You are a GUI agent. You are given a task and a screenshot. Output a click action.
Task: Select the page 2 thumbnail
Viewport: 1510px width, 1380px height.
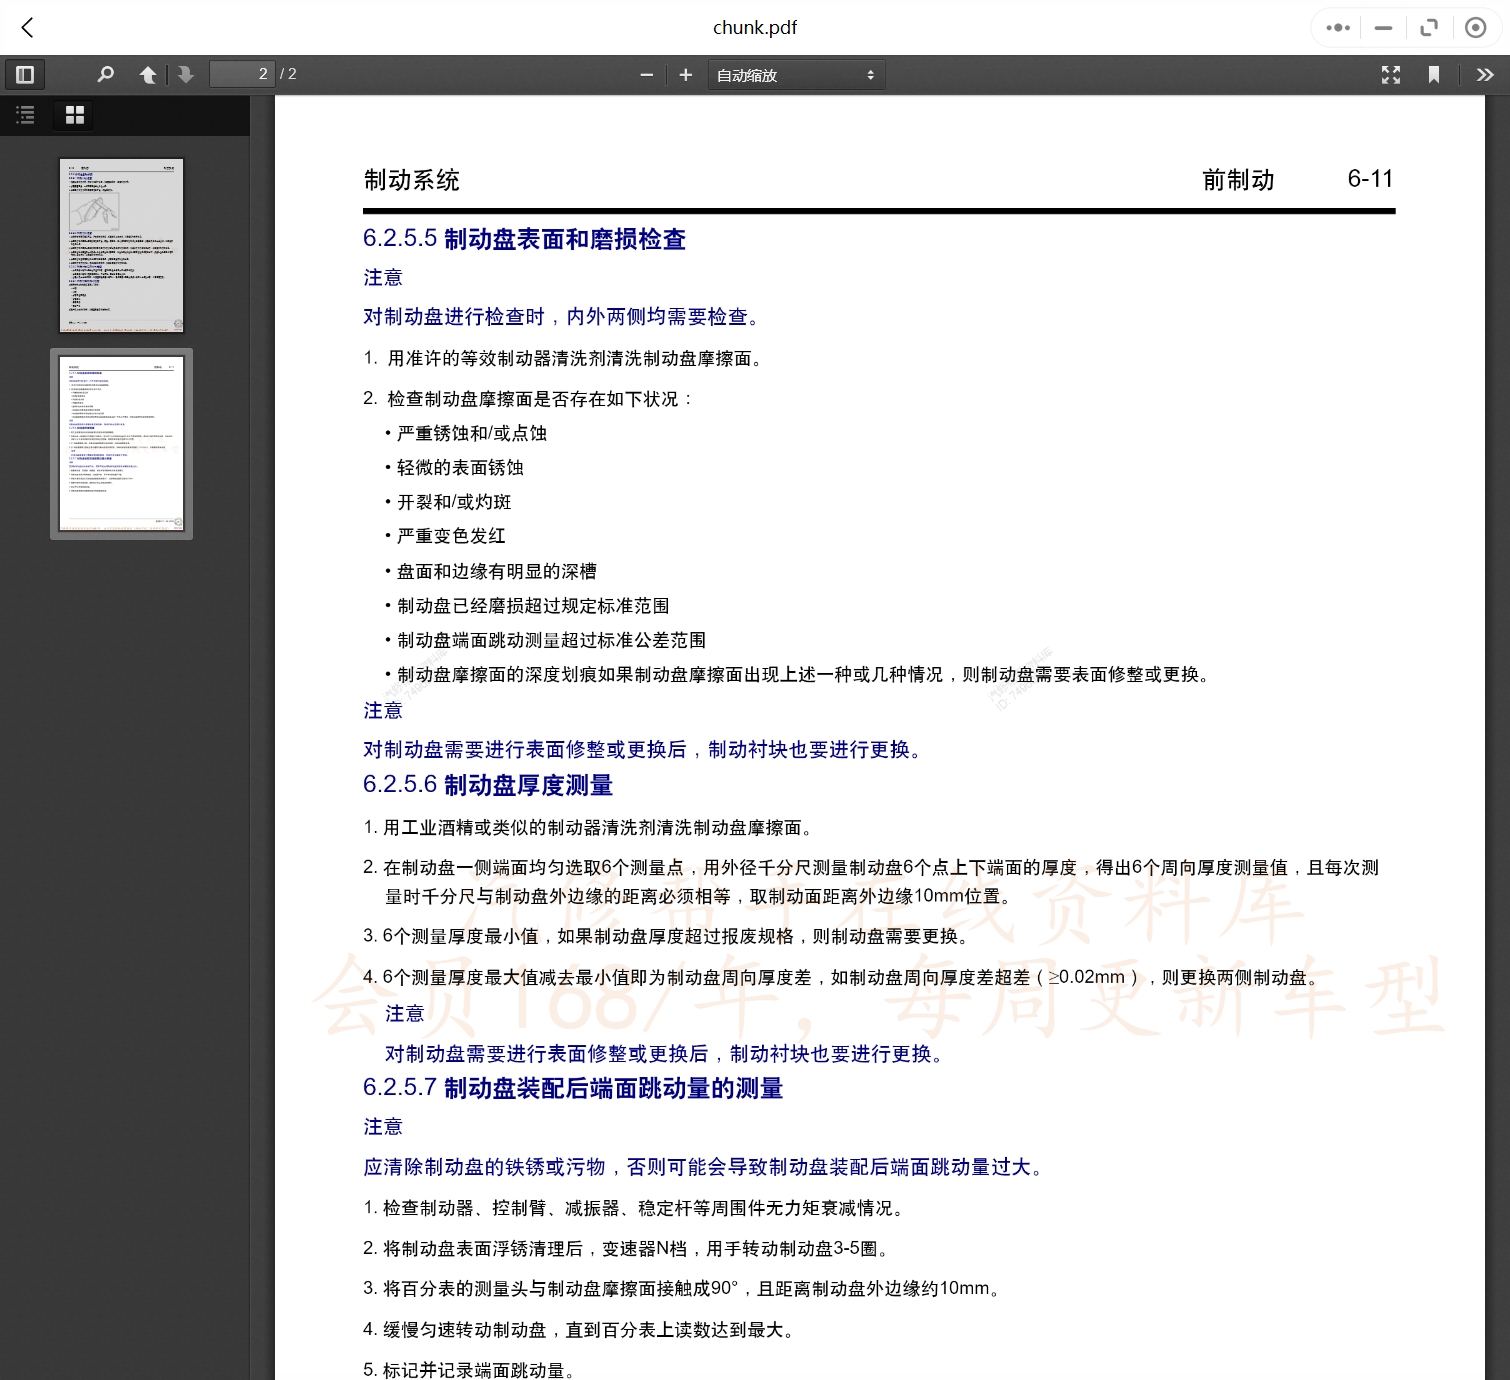pyautogui.click(x=122, y=443)
